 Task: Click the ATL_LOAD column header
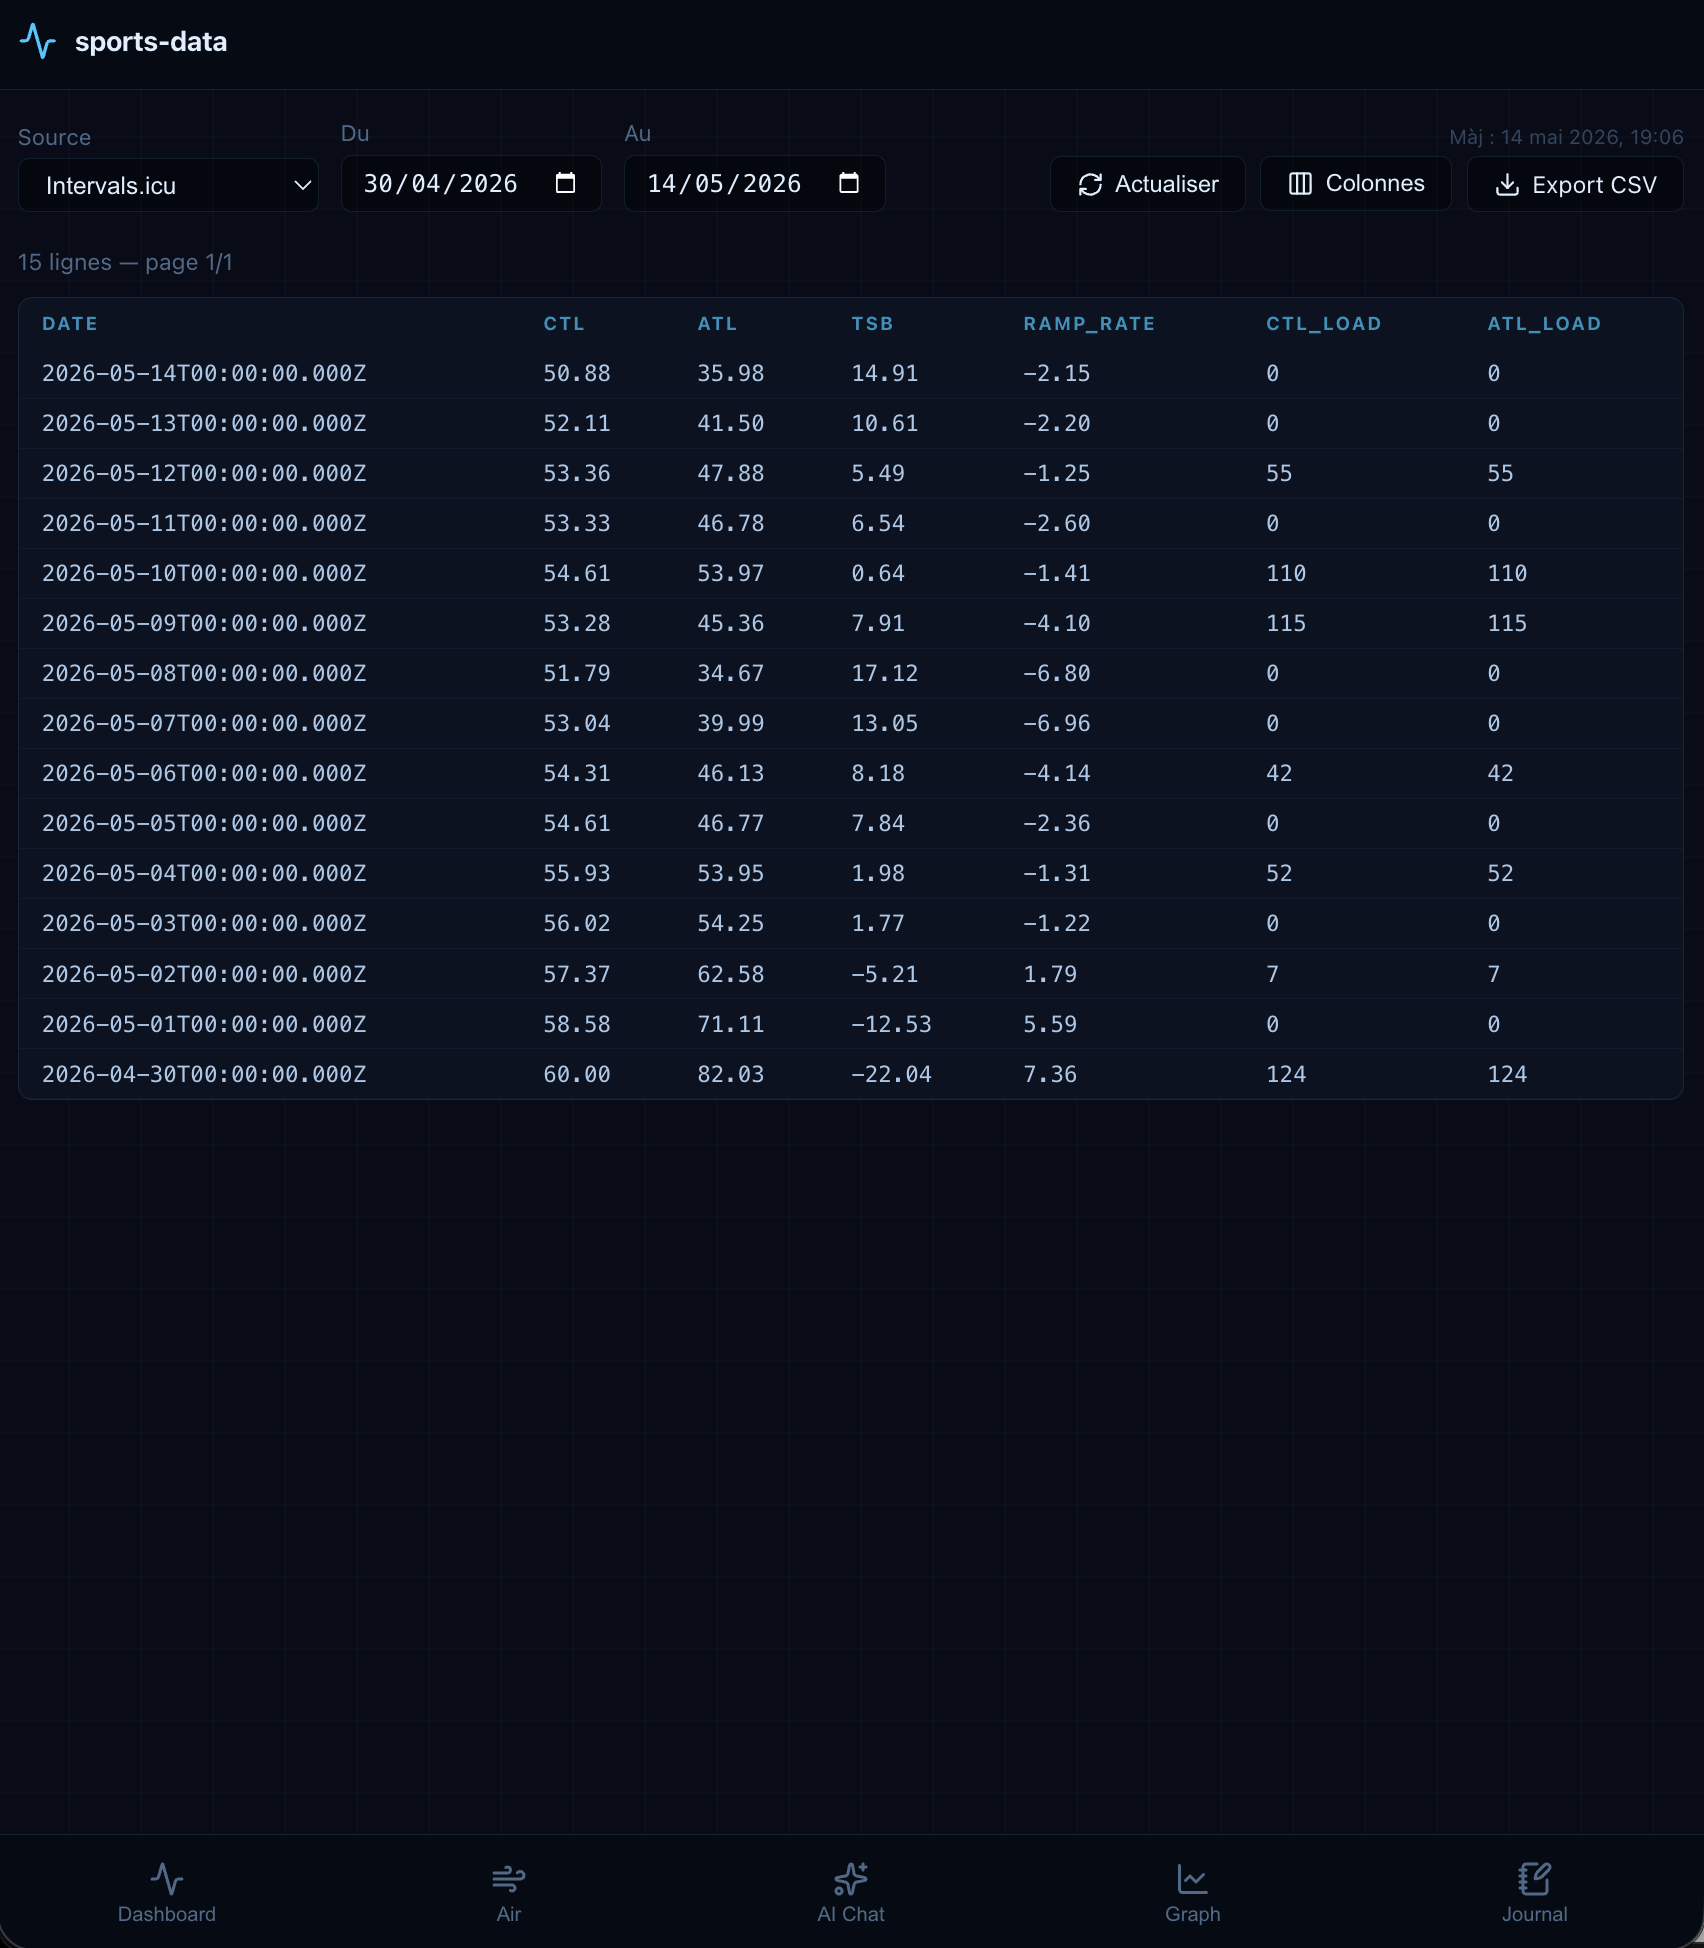pyautogui.click(x=1544, y=324)
